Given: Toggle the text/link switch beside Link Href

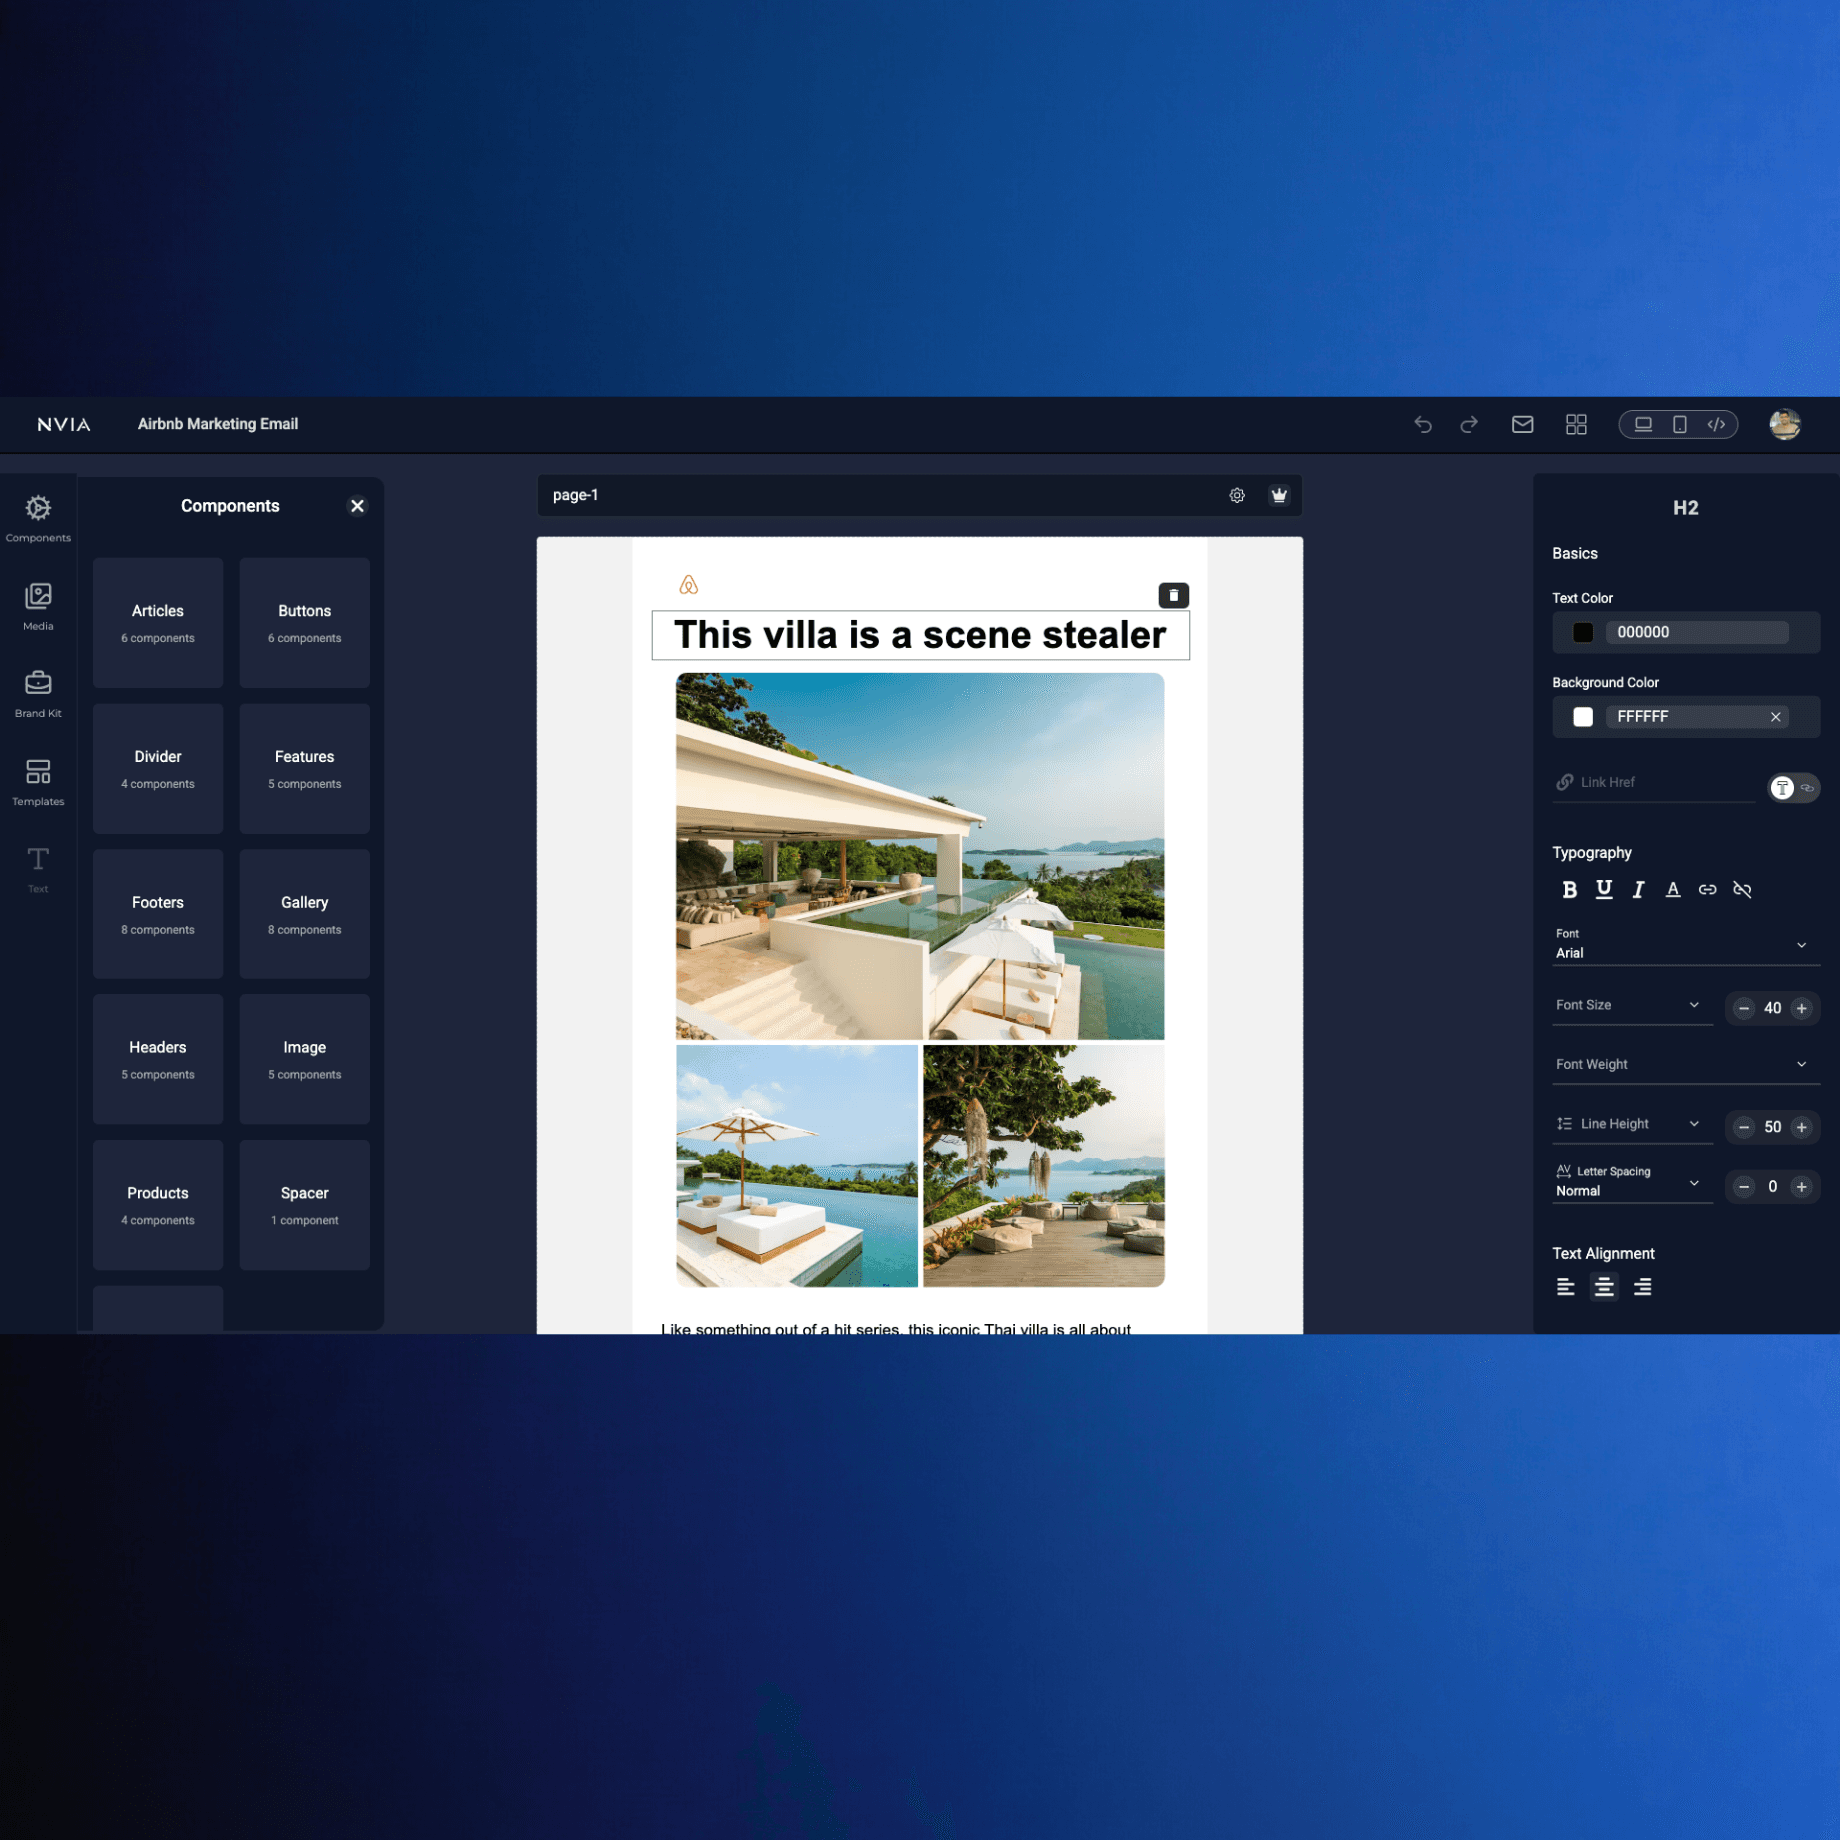Looking at the screenshot, I should (x=1793, y=788).
